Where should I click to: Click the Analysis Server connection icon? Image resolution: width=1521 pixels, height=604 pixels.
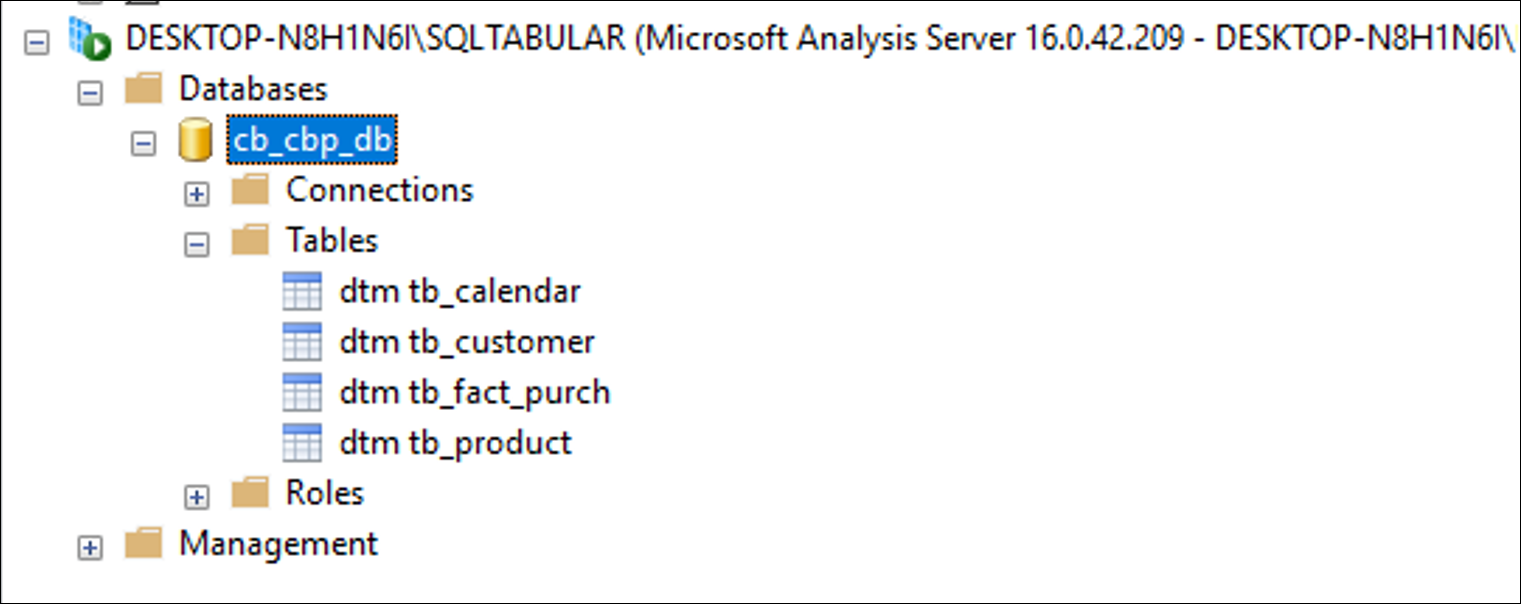[x=89, y=40]
